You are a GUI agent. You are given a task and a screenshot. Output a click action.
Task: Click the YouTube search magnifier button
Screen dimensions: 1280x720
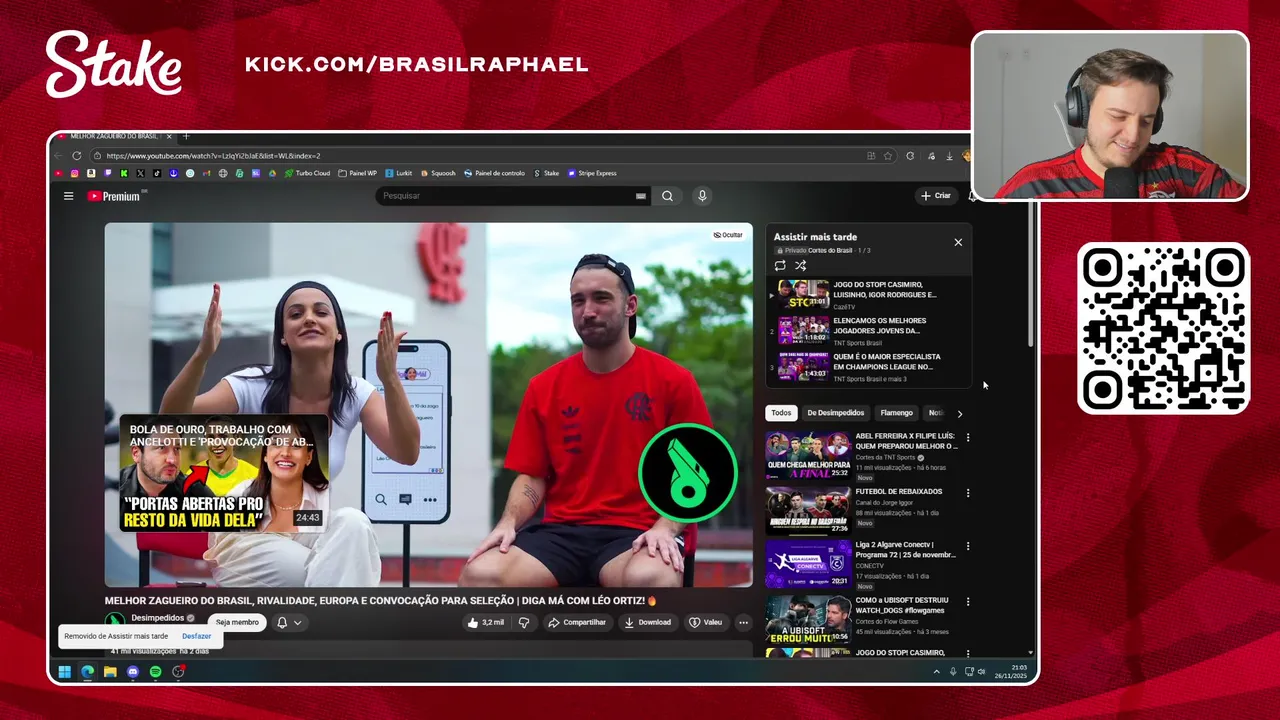click(667, 196)
